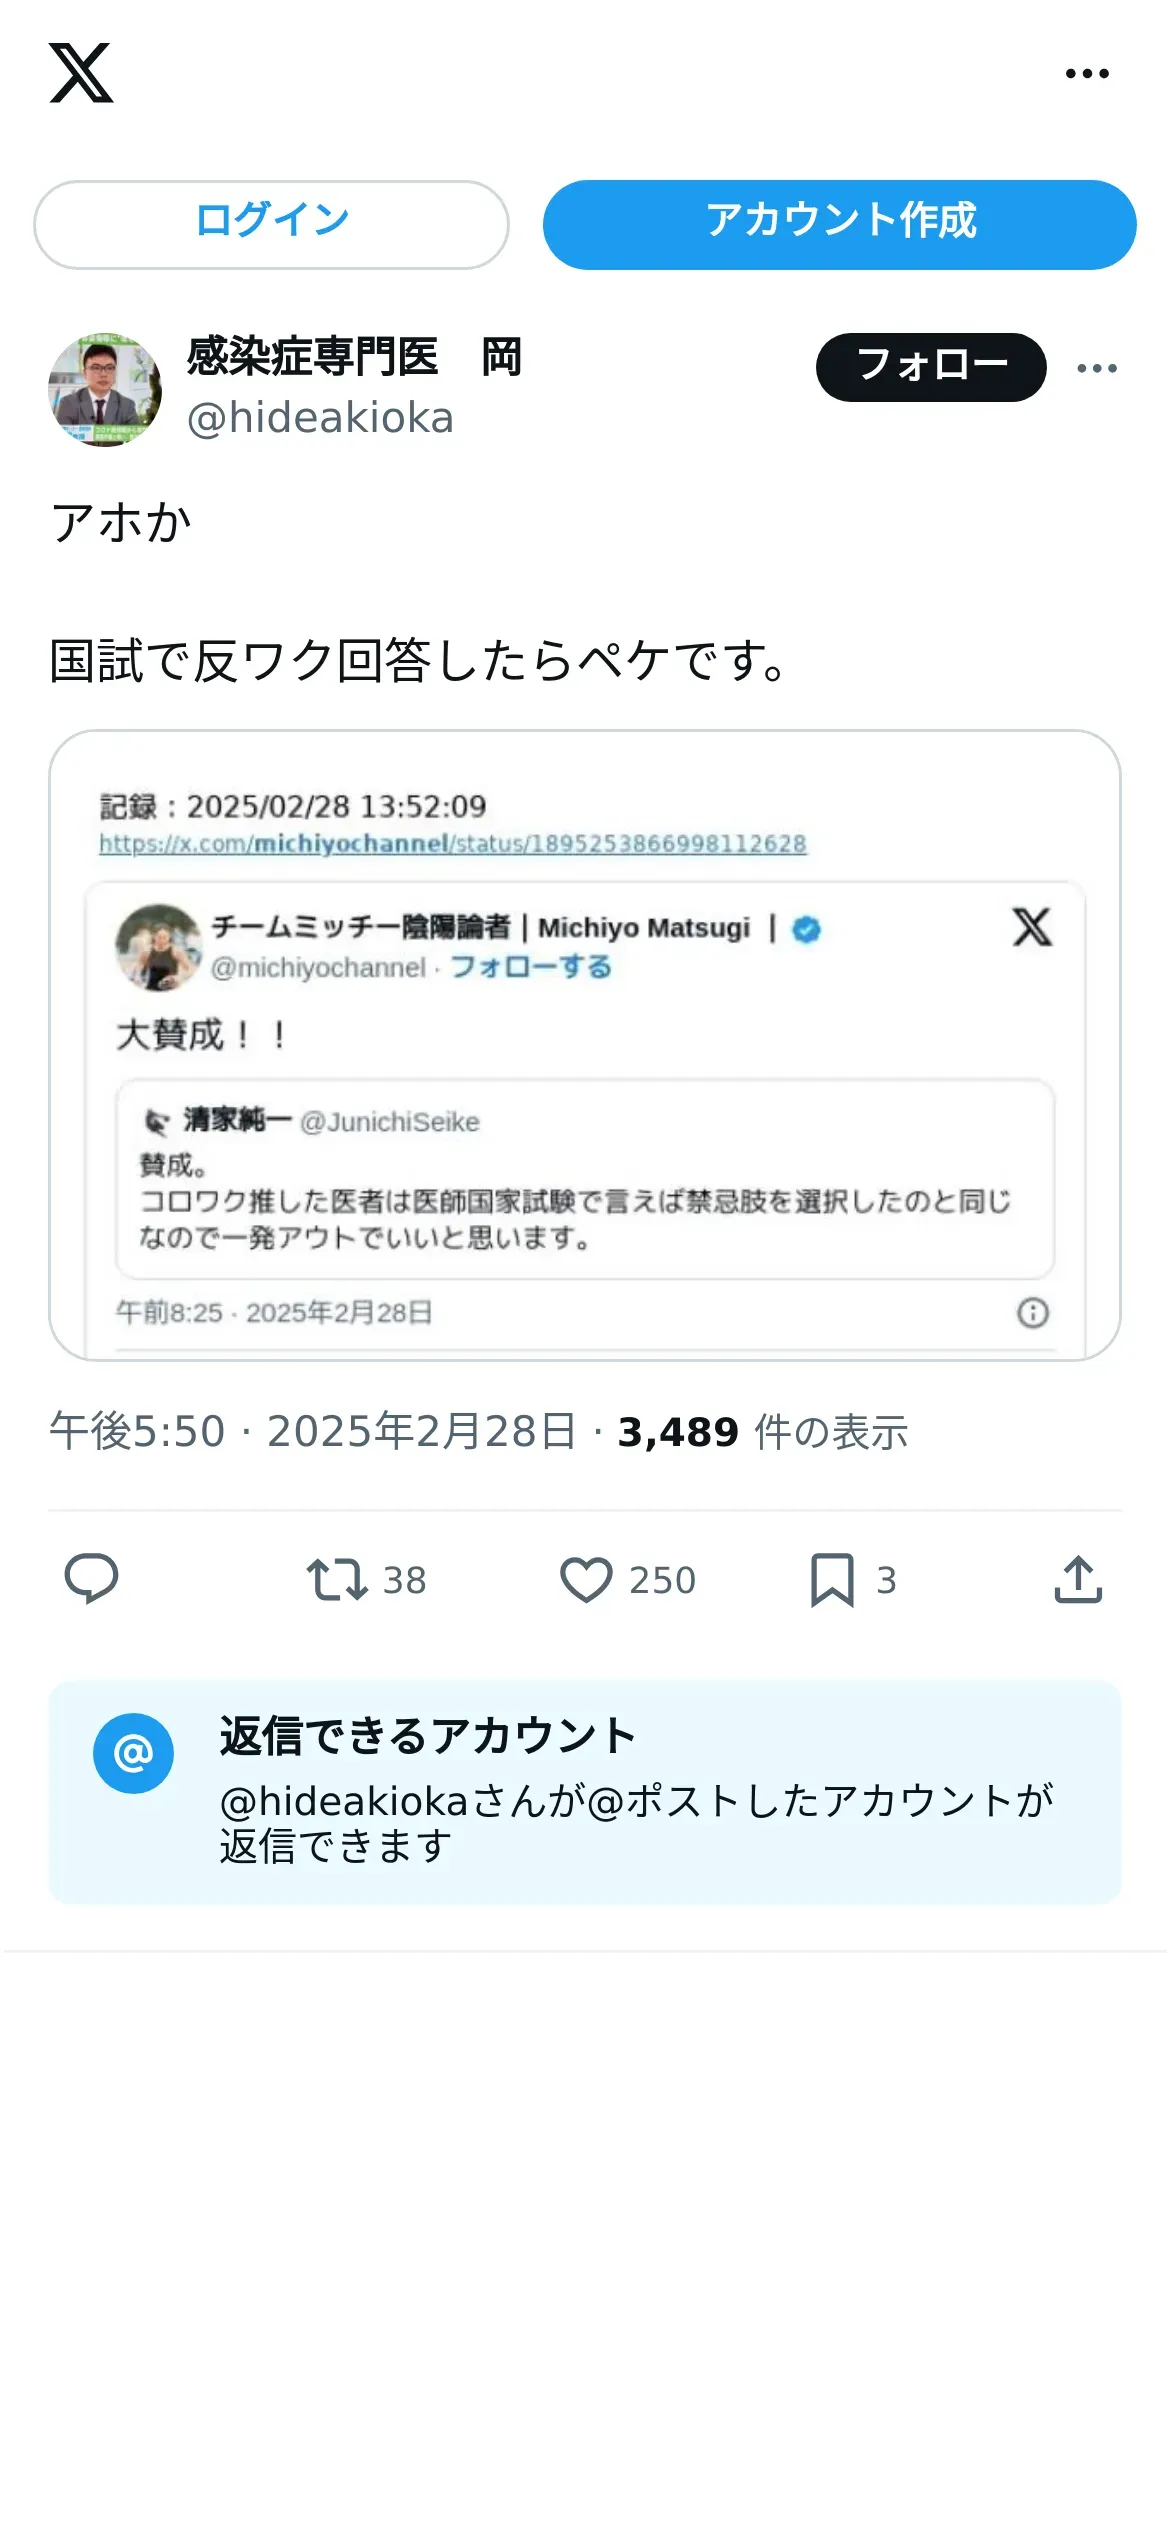Click the reply speech bubble icon
Screen dimensions: 1170x2532
pyautogui.click(x=92, y=1579)
